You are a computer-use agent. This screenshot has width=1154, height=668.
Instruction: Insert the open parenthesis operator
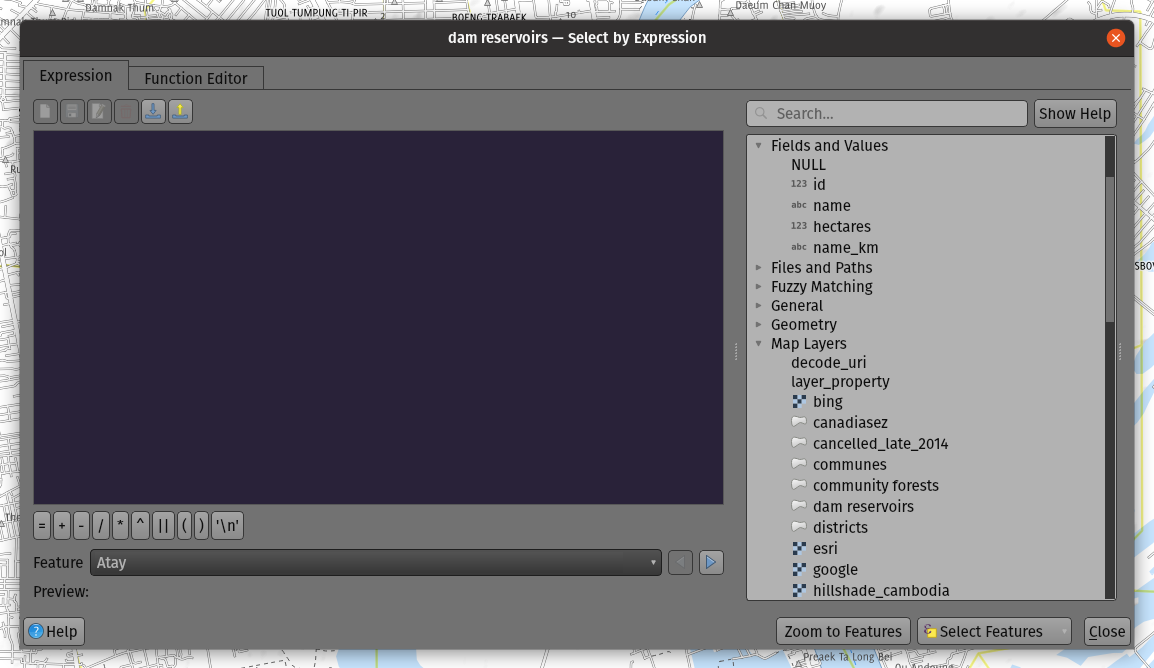point(184,526)
